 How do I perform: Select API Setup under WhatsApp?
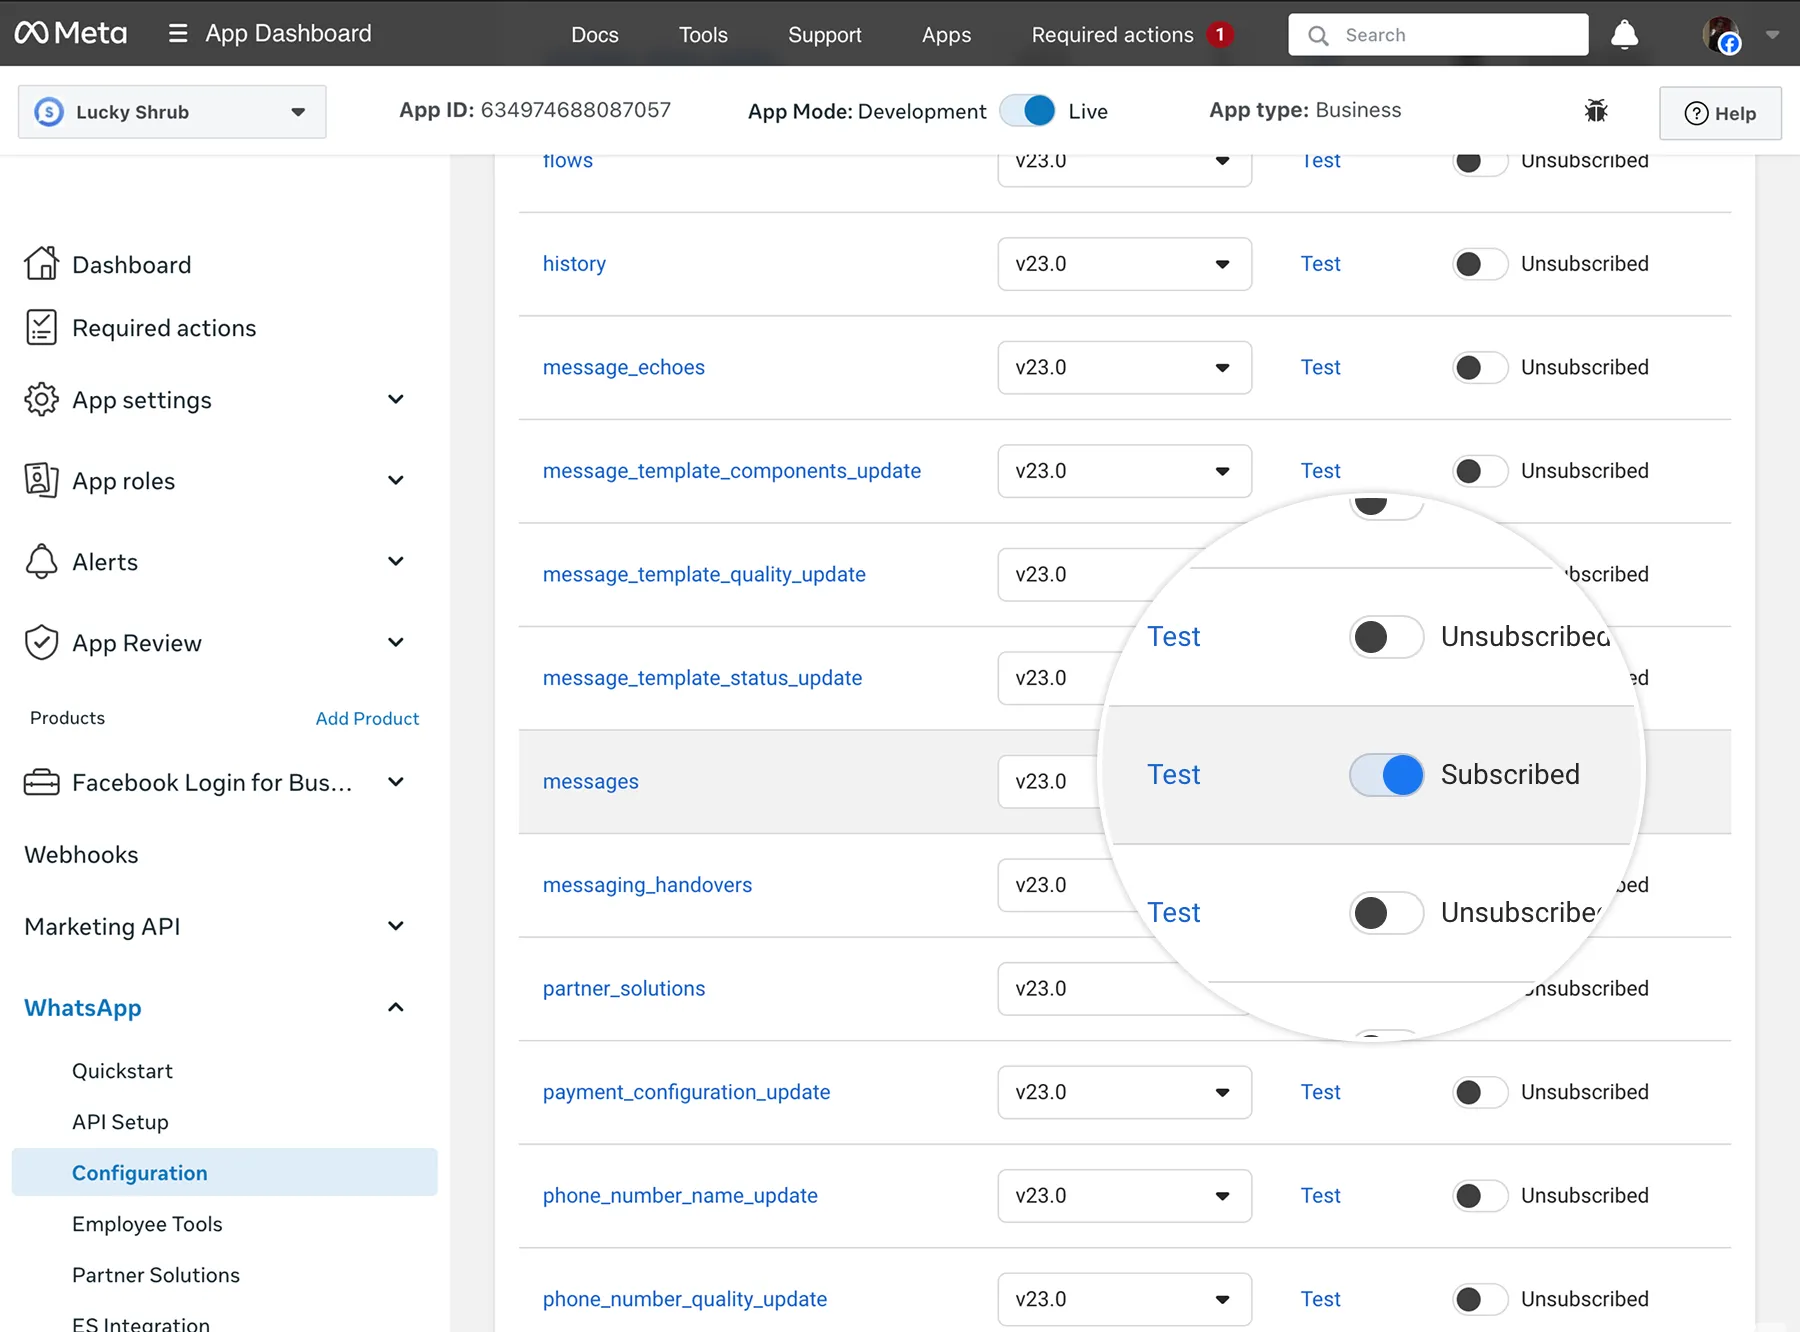(120, 1122)
